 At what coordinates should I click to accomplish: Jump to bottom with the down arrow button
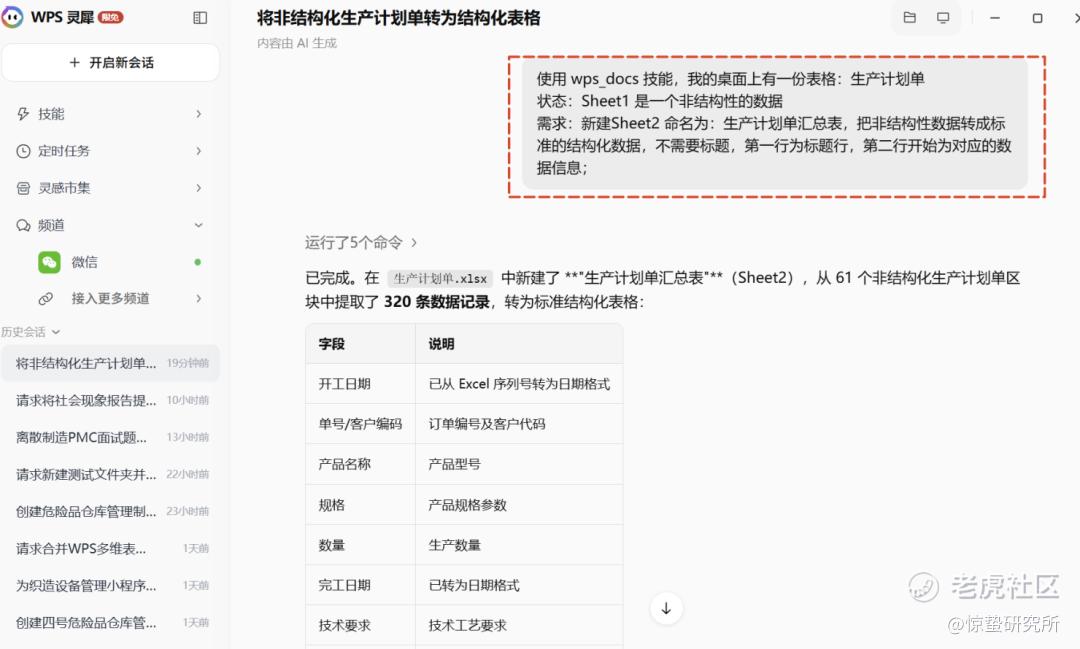point(666,608)
